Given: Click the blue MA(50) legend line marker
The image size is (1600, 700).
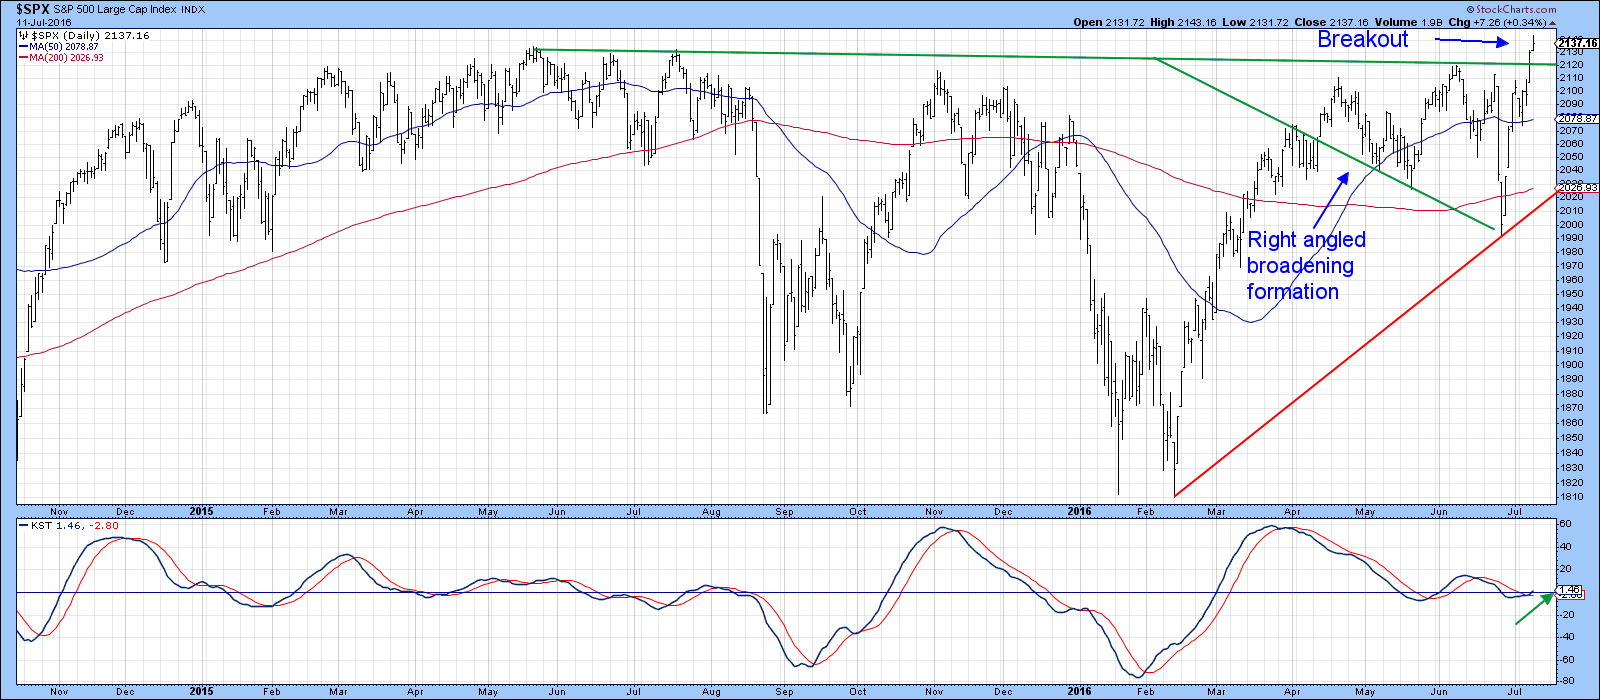Looking at the screenshot, I should 23,47.
